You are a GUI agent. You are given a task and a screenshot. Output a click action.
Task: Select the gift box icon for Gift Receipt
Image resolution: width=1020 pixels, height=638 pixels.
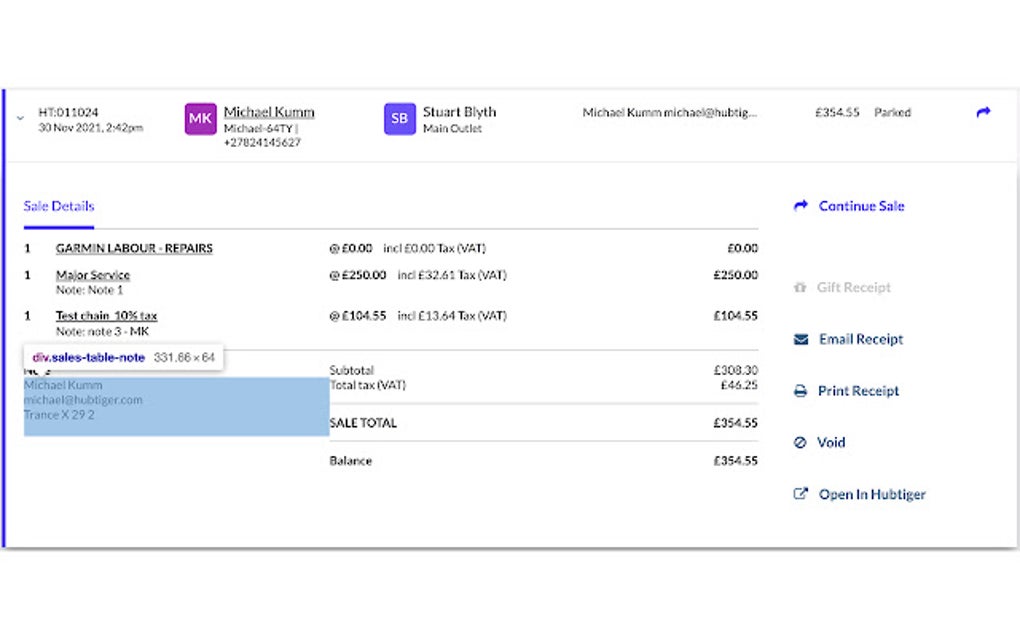point(799,287)
